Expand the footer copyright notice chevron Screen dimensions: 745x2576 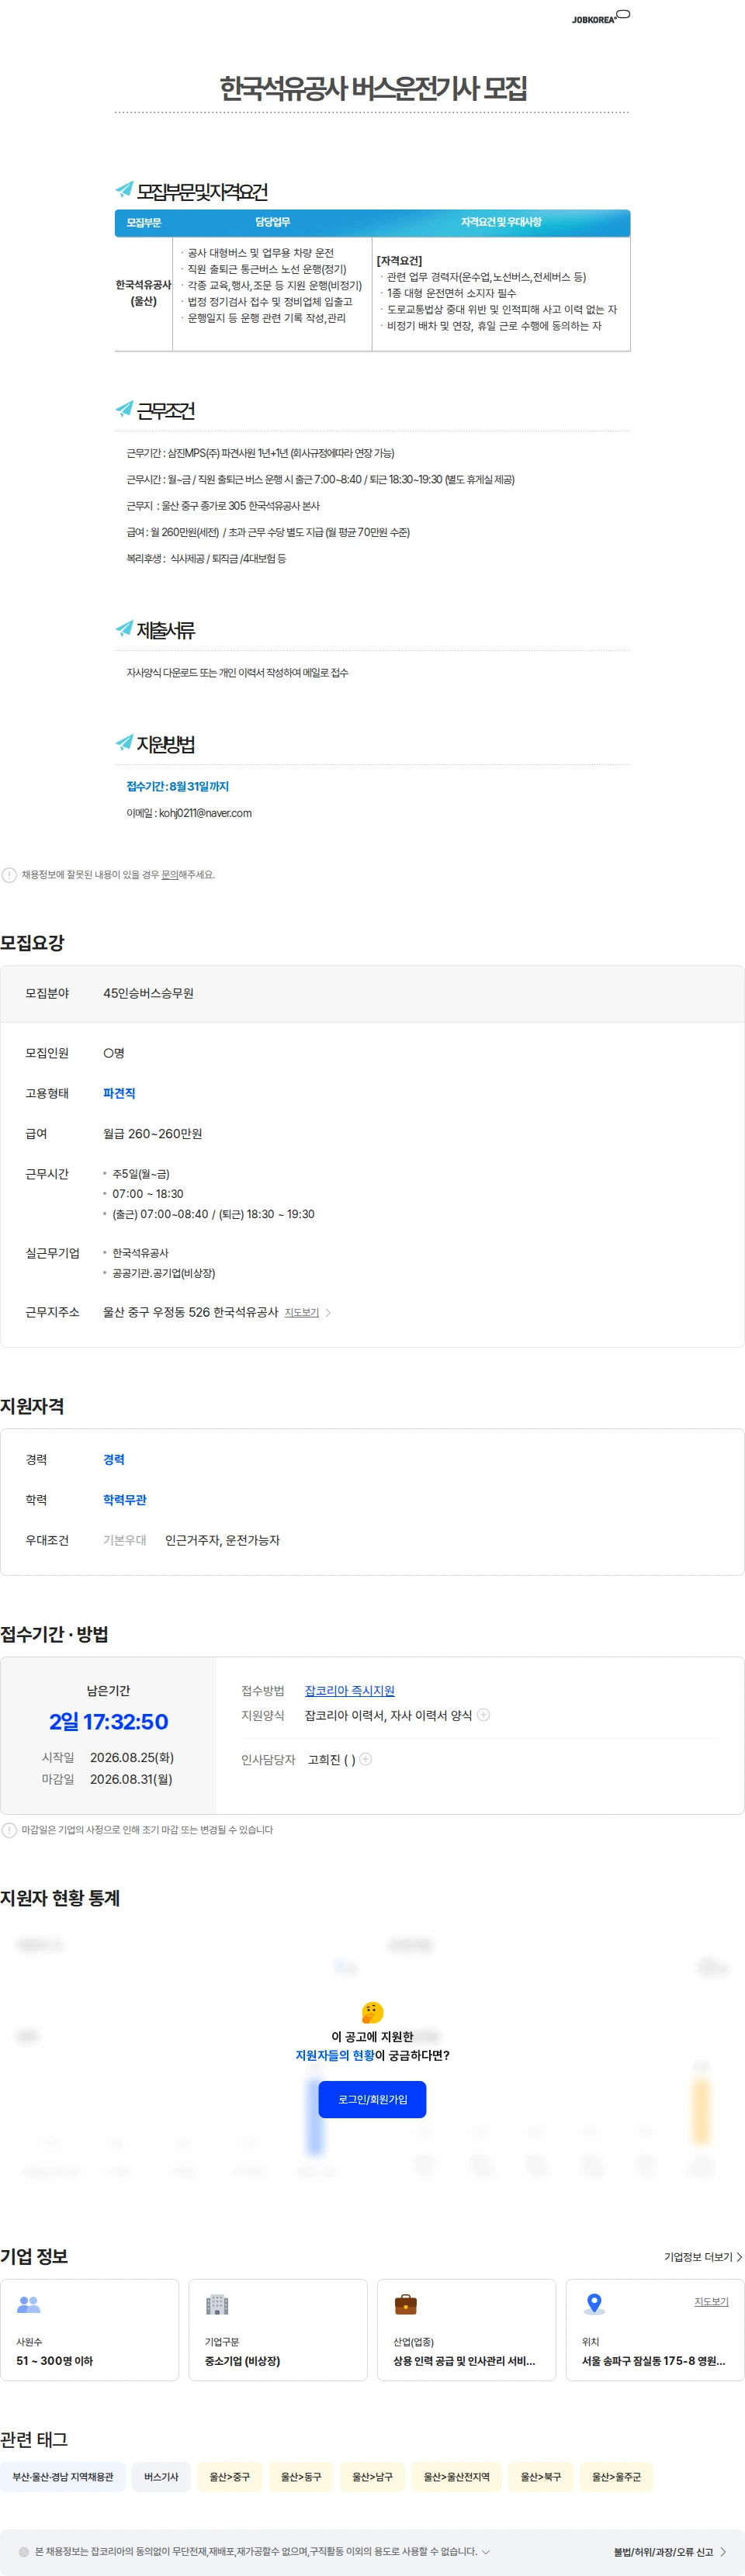pyautogui.click(x=486, y=2552)
